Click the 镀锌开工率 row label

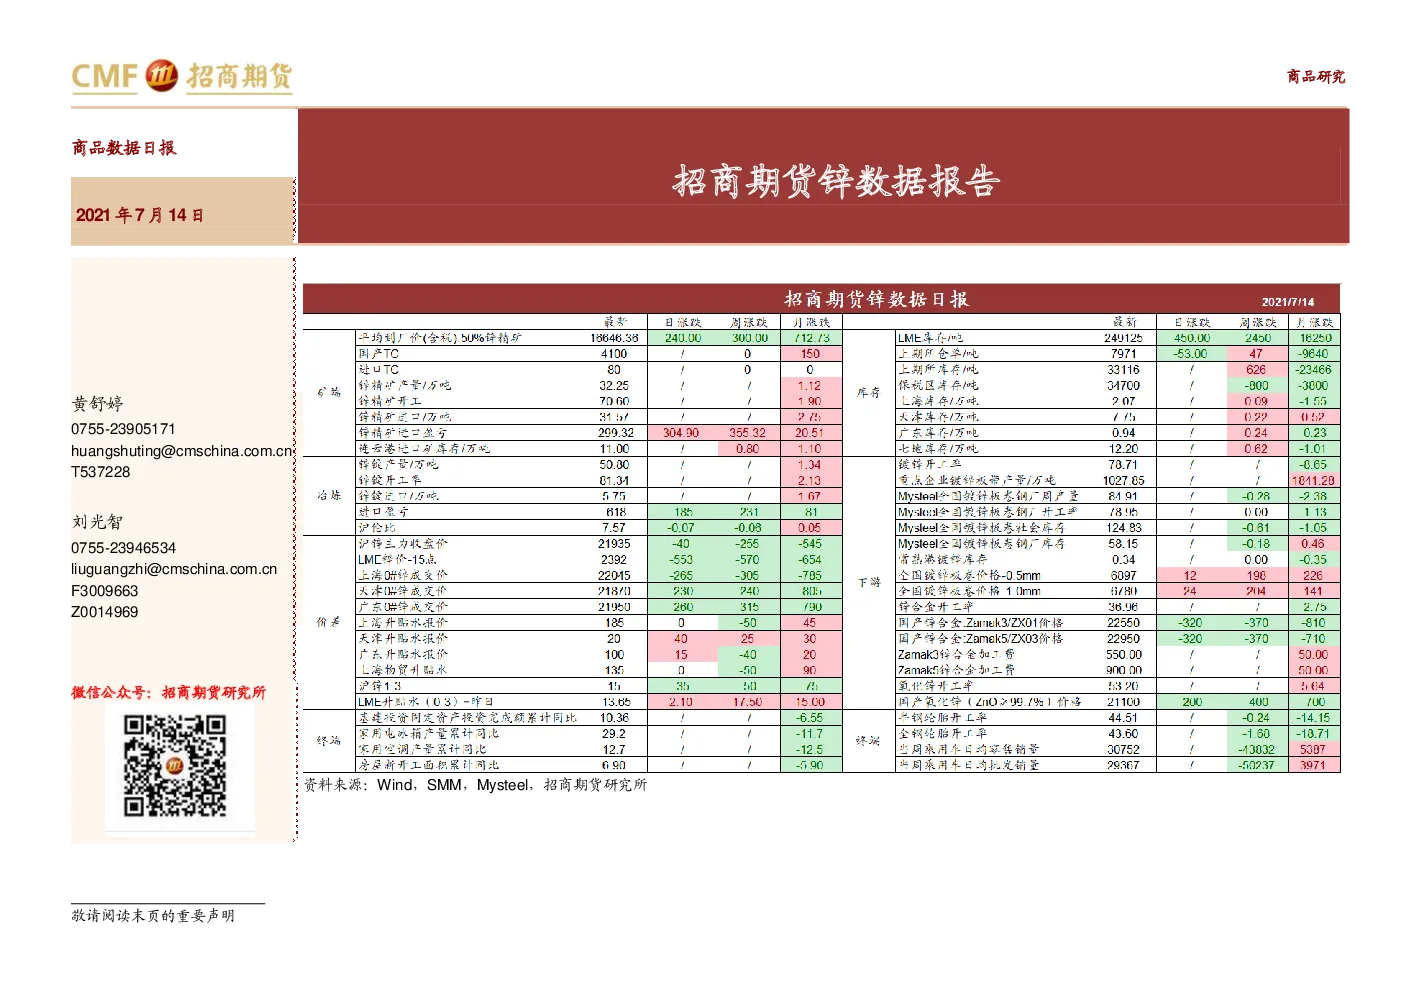point(930,464)
